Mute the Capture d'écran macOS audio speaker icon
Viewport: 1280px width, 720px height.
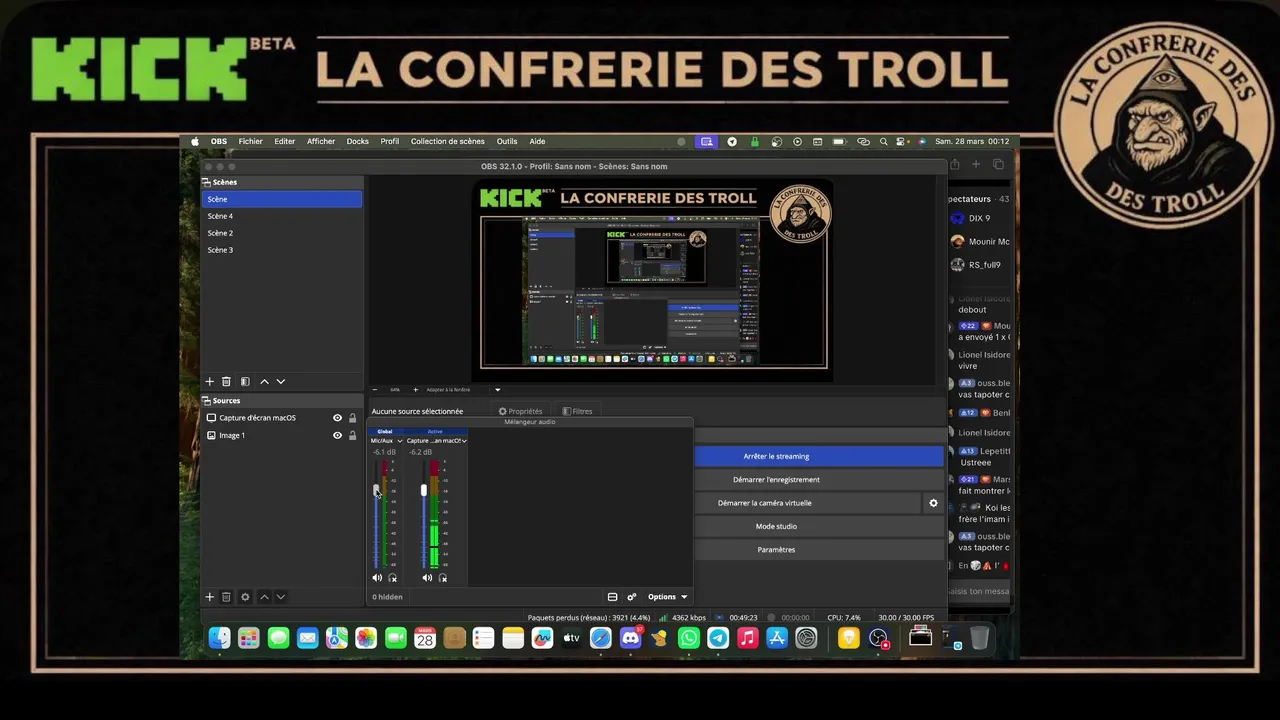[427, 578]
